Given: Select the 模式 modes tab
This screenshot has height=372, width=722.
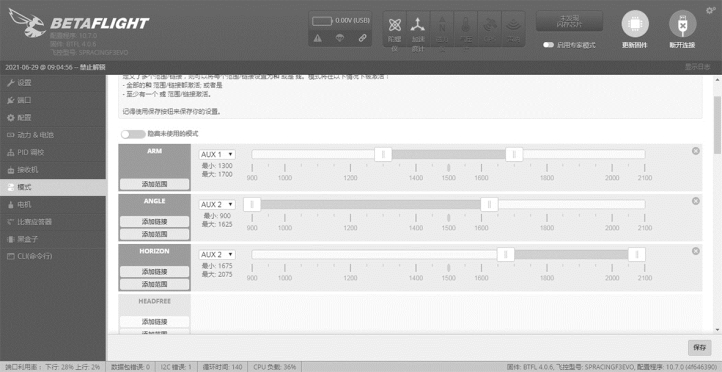Looking at the screenshot, I should (53, 187).
